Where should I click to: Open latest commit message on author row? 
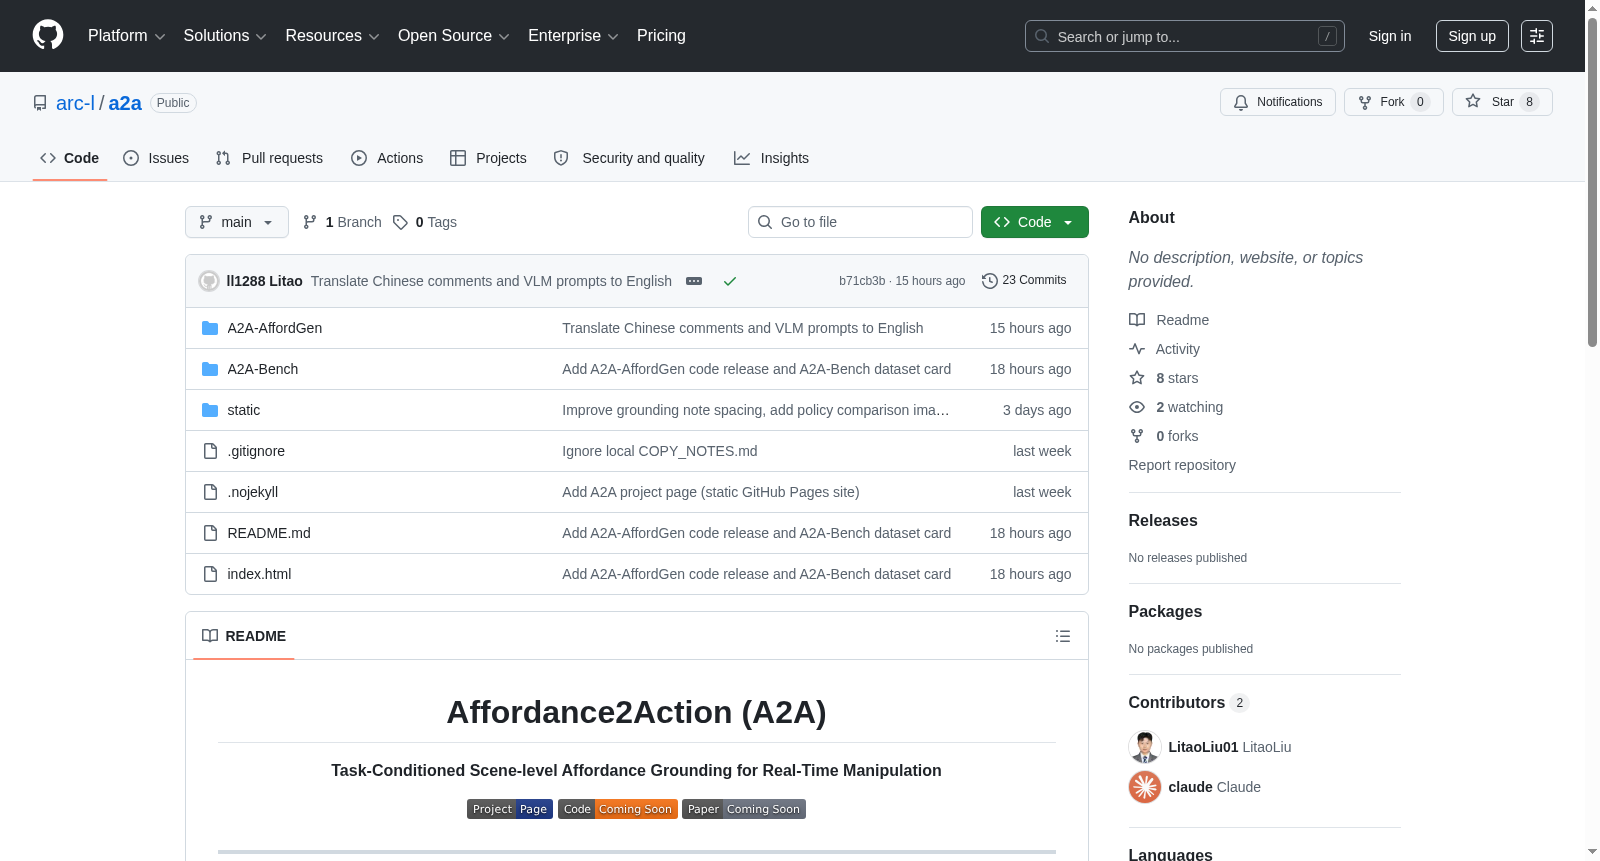(x=491, y=281)
